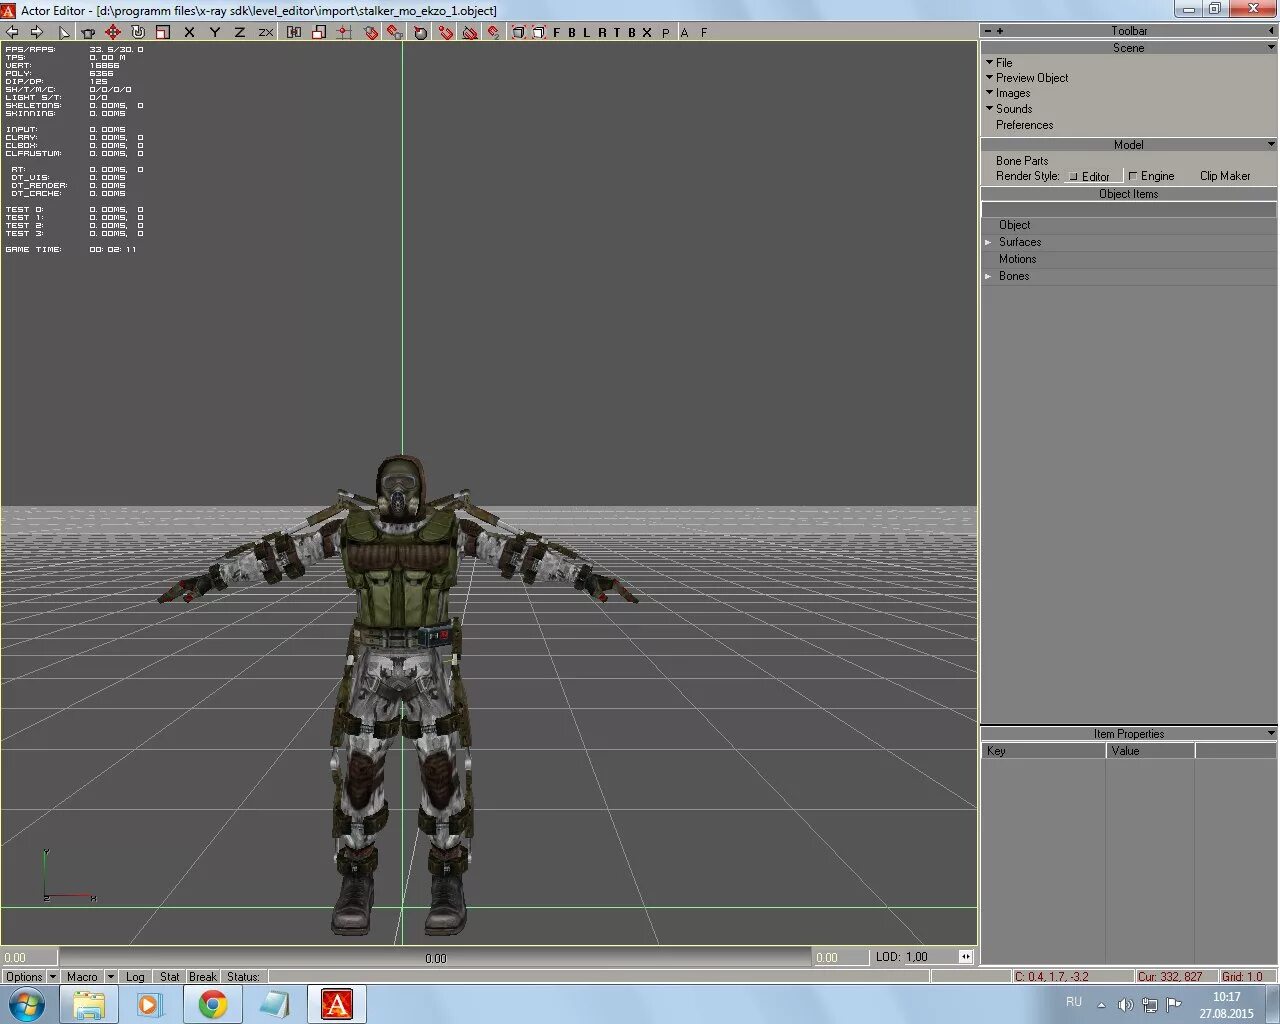Click the Key column header
This screenshot has width=1280, height=1024.
click(1043, 751)
